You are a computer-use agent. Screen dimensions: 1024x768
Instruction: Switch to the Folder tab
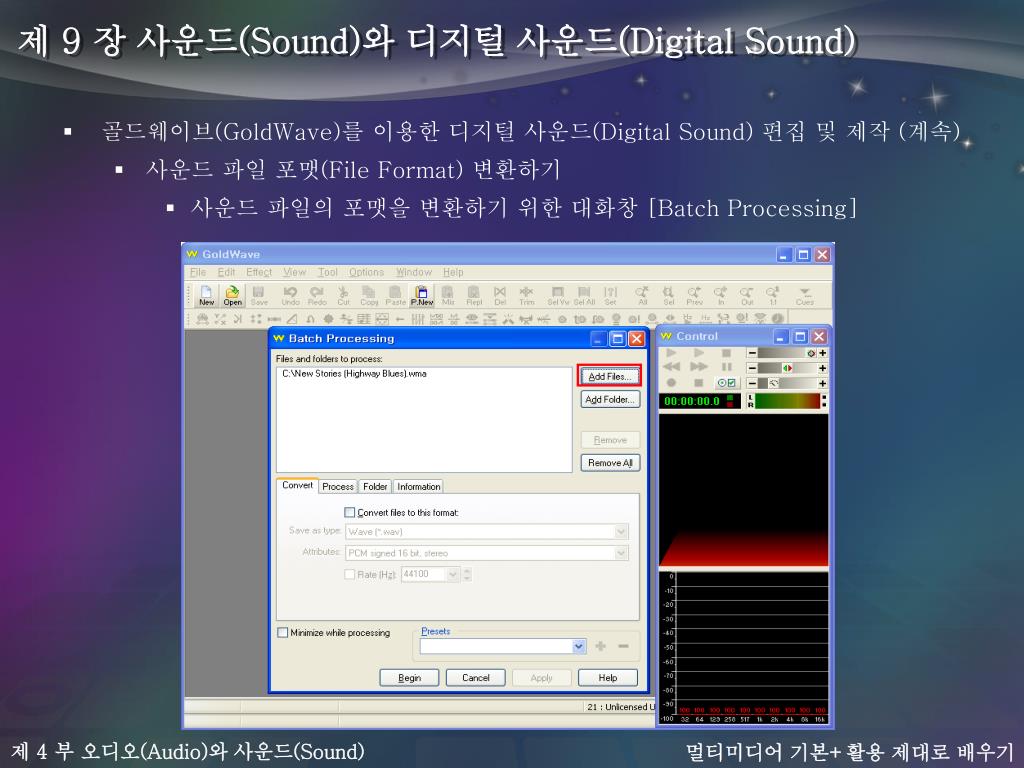tap(375, 487)
